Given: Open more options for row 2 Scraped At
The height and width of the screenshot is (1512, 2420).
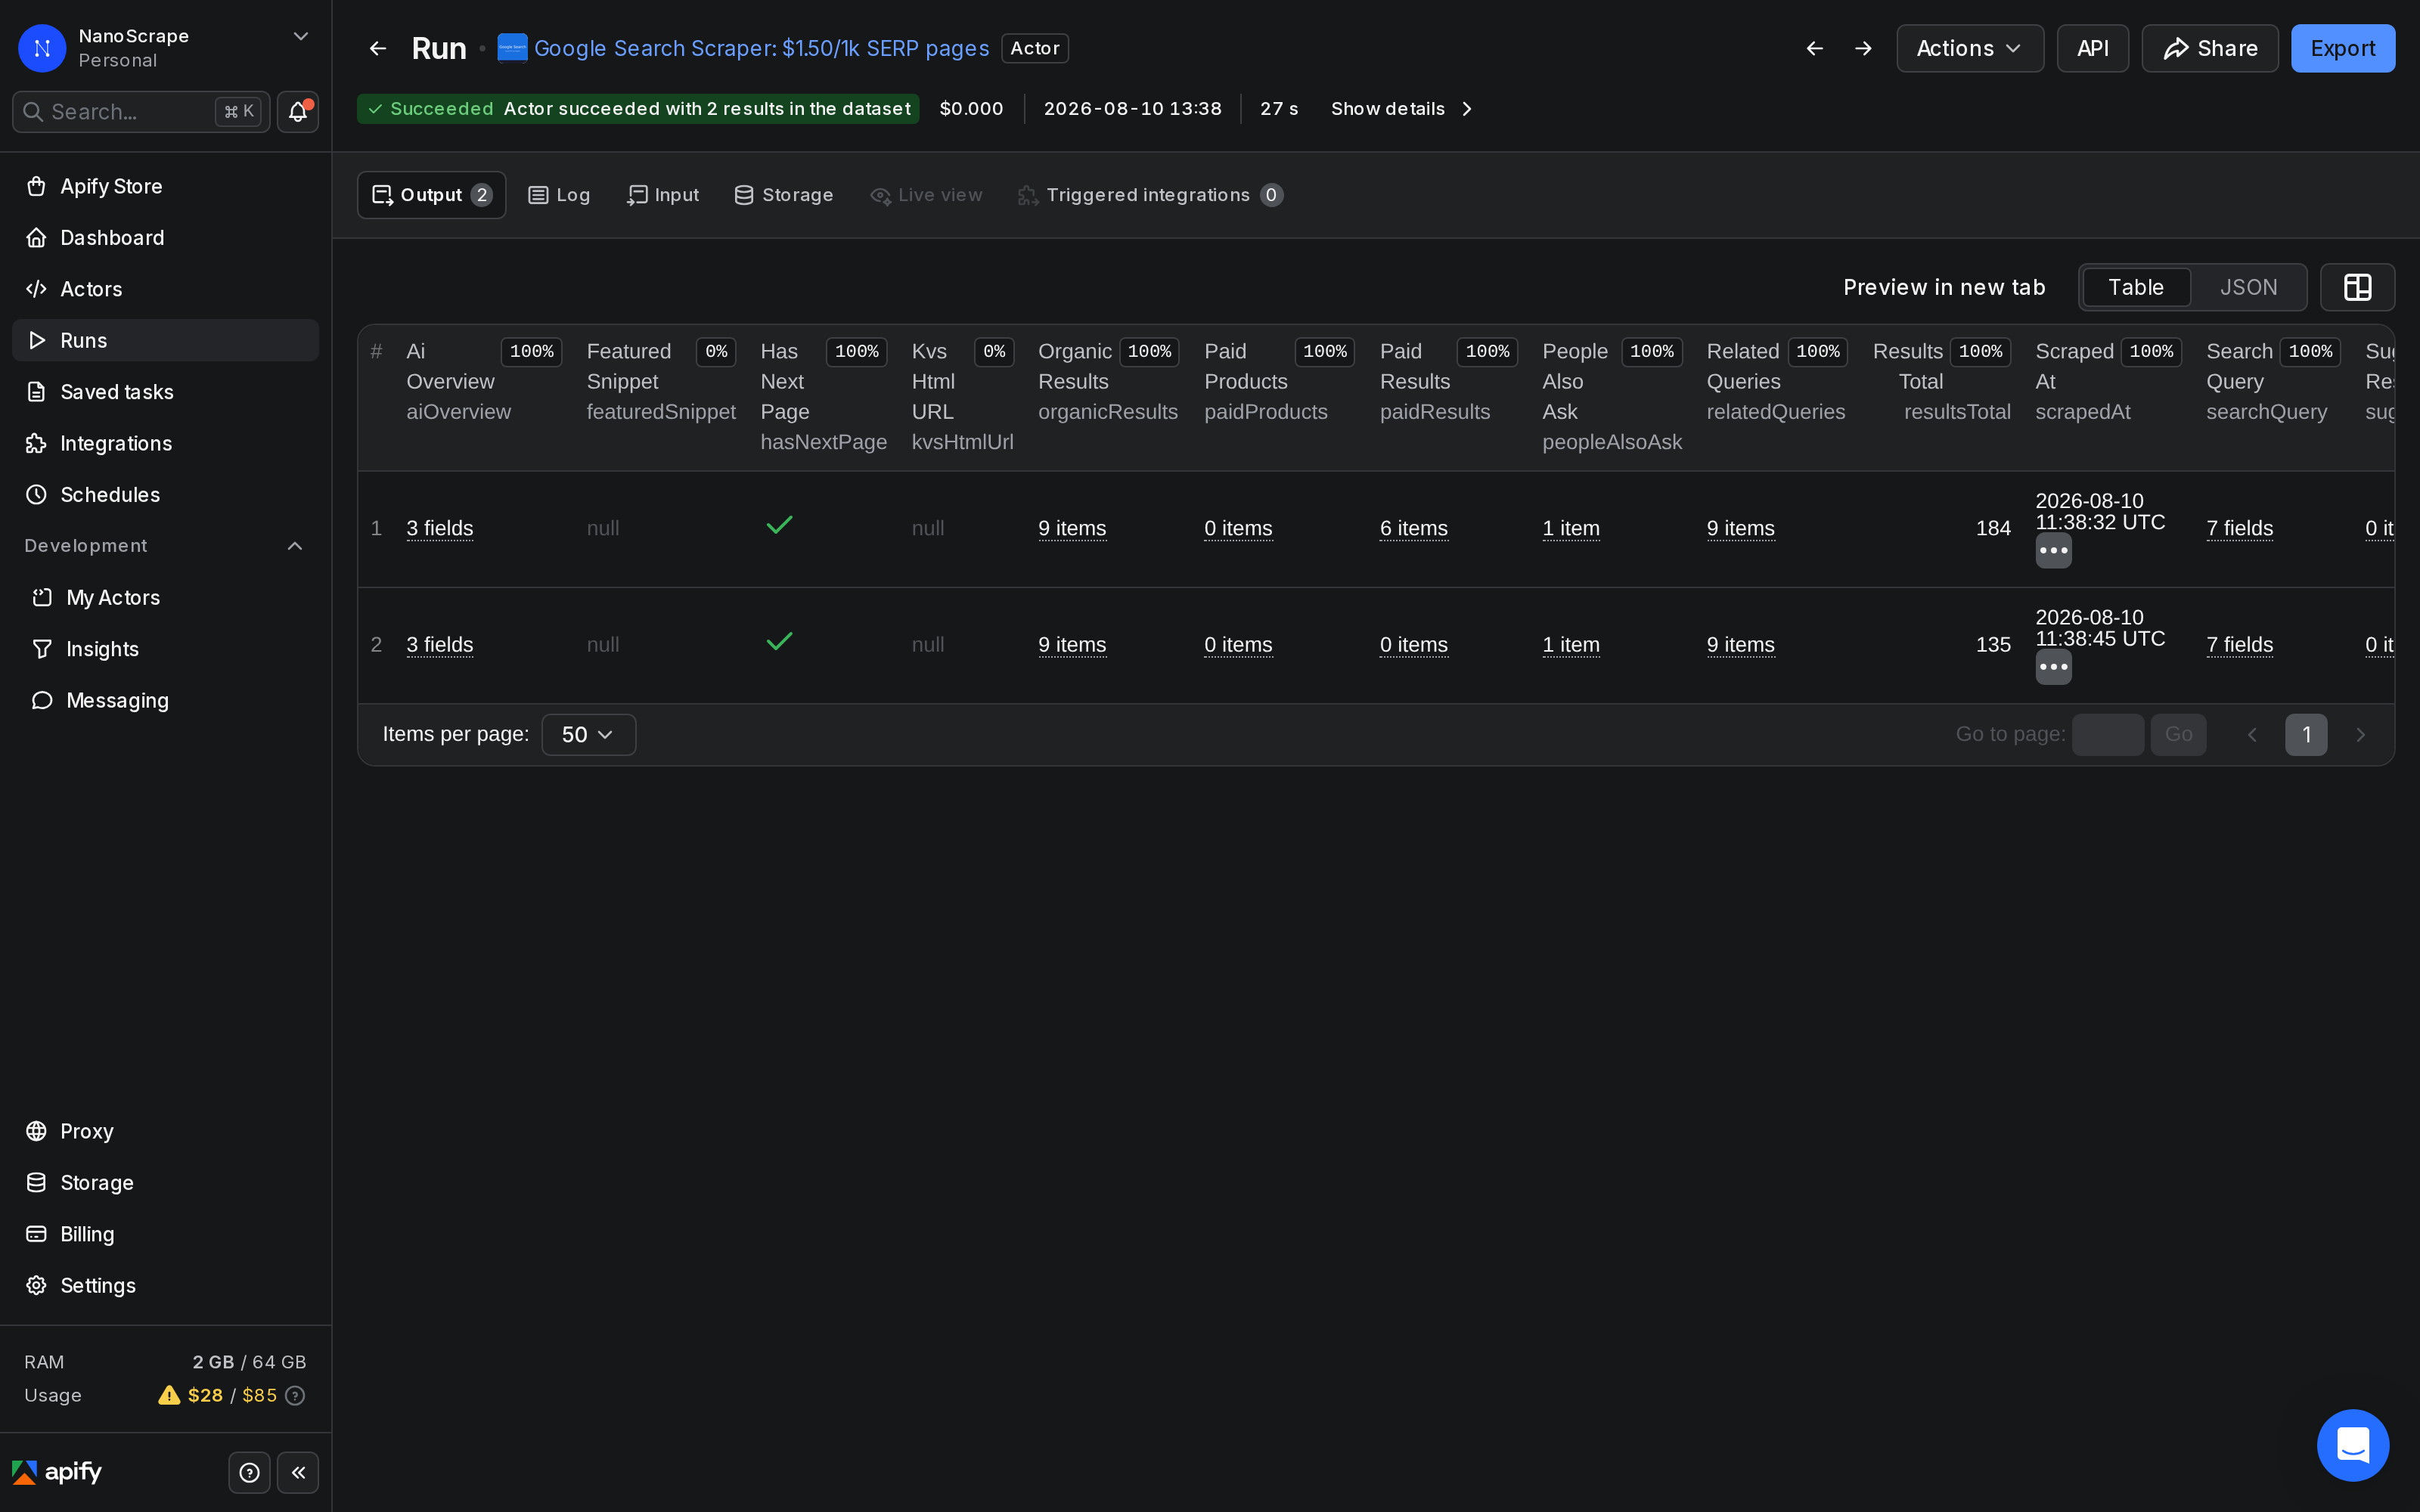Looking at the screenshot, I should pos(2053,667).
